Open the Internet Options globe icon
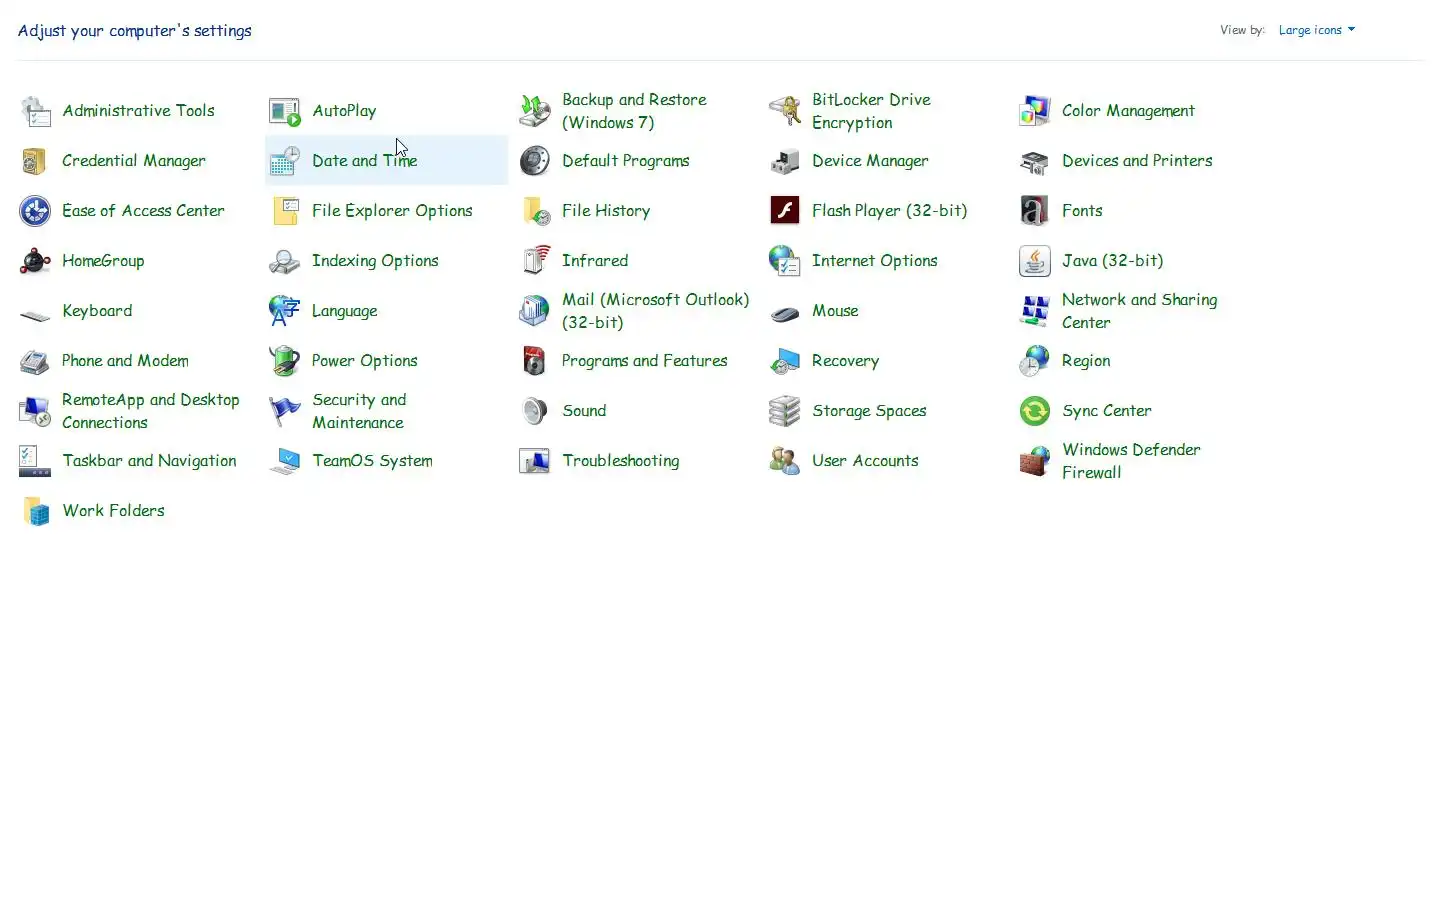 pos(785,261)
